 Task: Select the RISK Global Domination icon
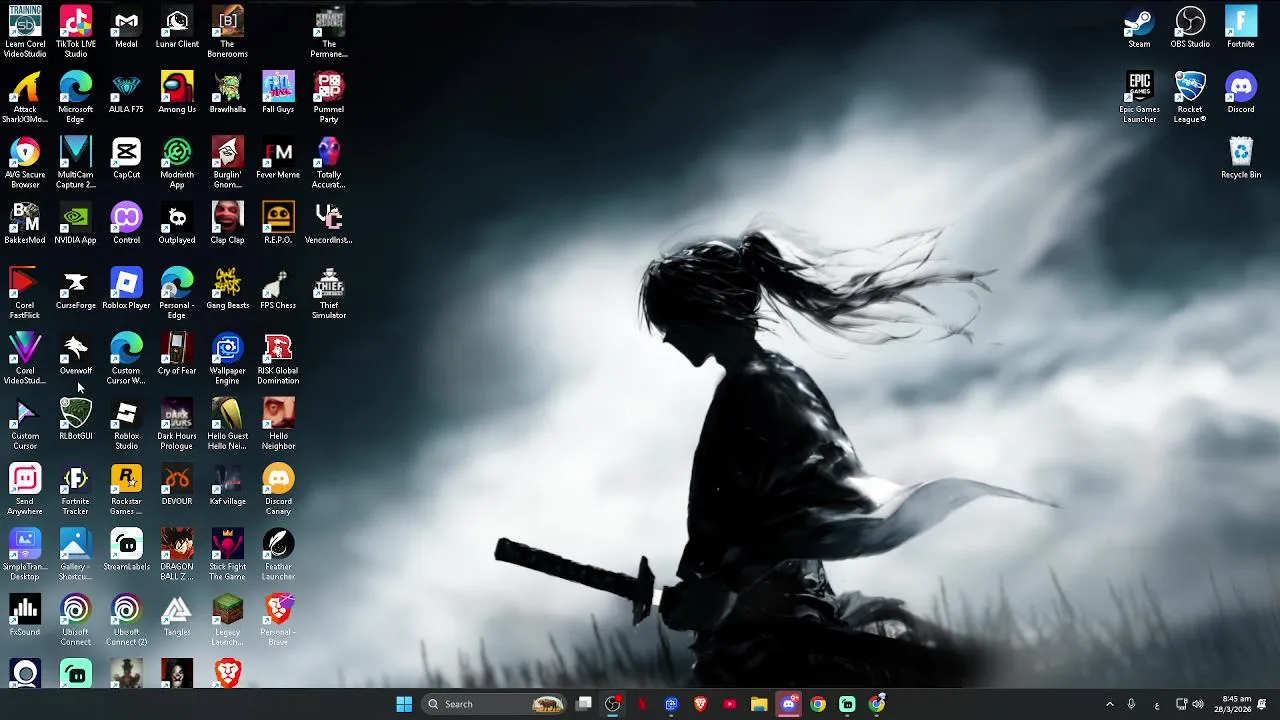coord(278,358)
